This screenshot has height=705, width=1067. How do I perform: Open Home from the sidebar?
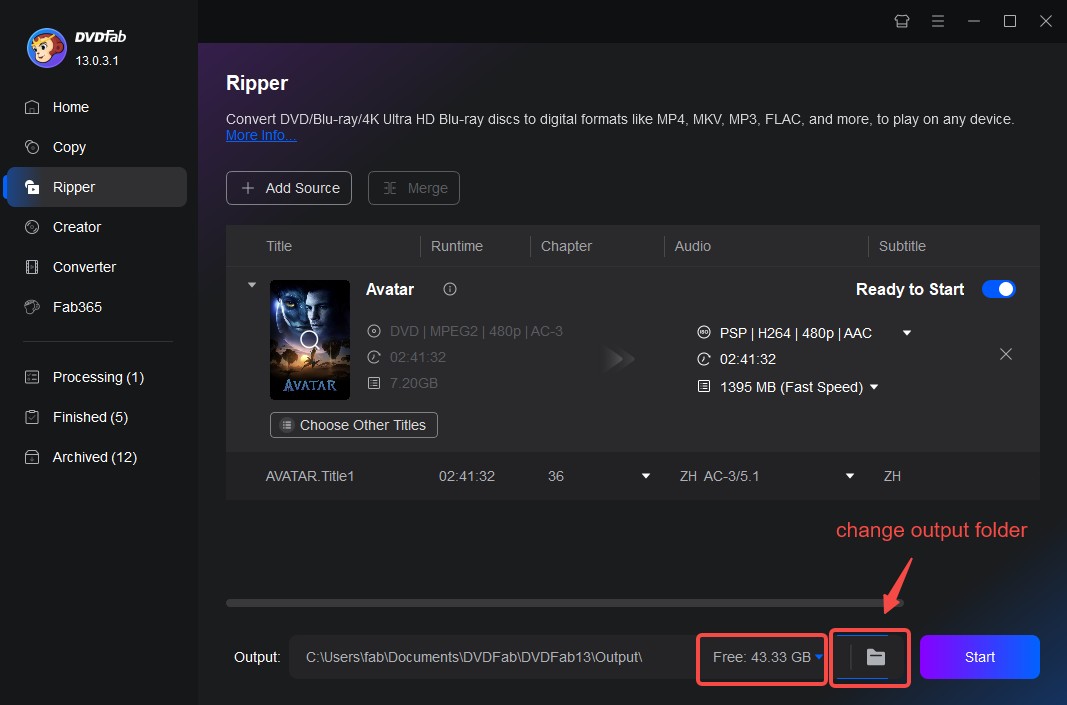pos(70,107)
